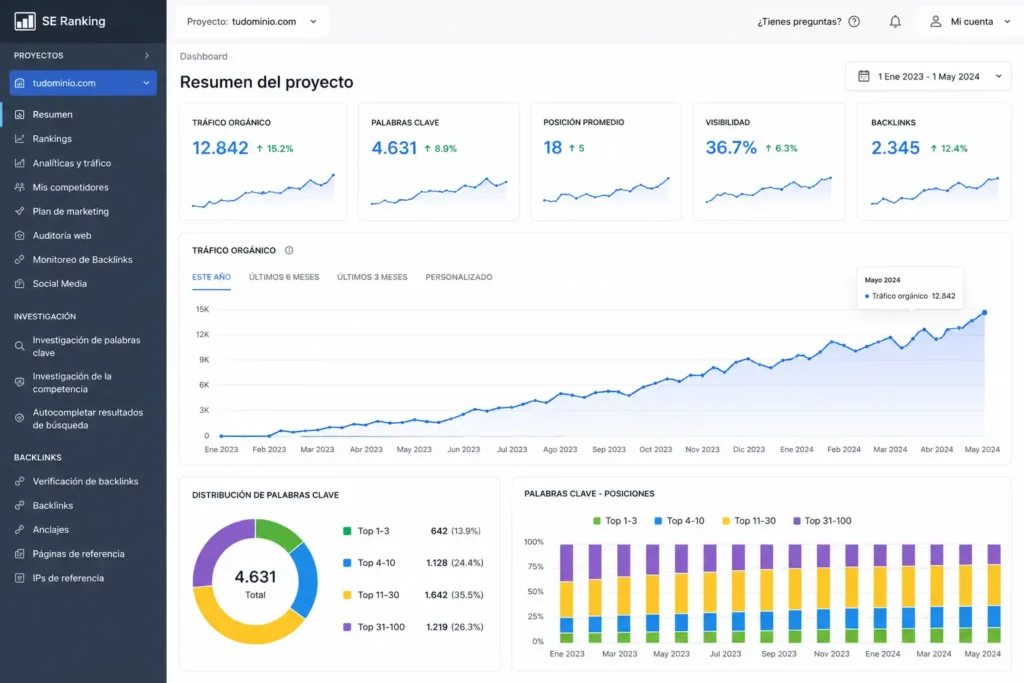Click the 1.642 (35.5%) value
The image size is (1024, 683).
coord(454,595)
